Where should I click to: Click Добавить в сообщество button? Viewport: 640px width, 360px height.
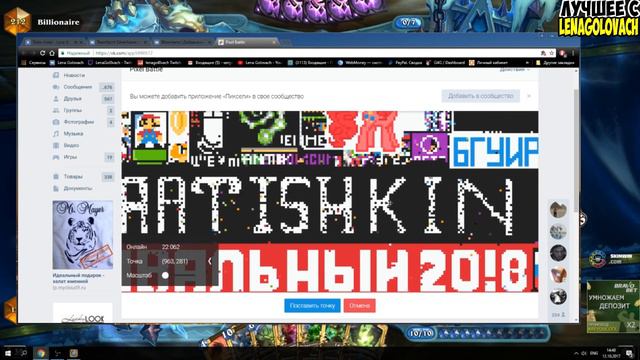(480, 96)
